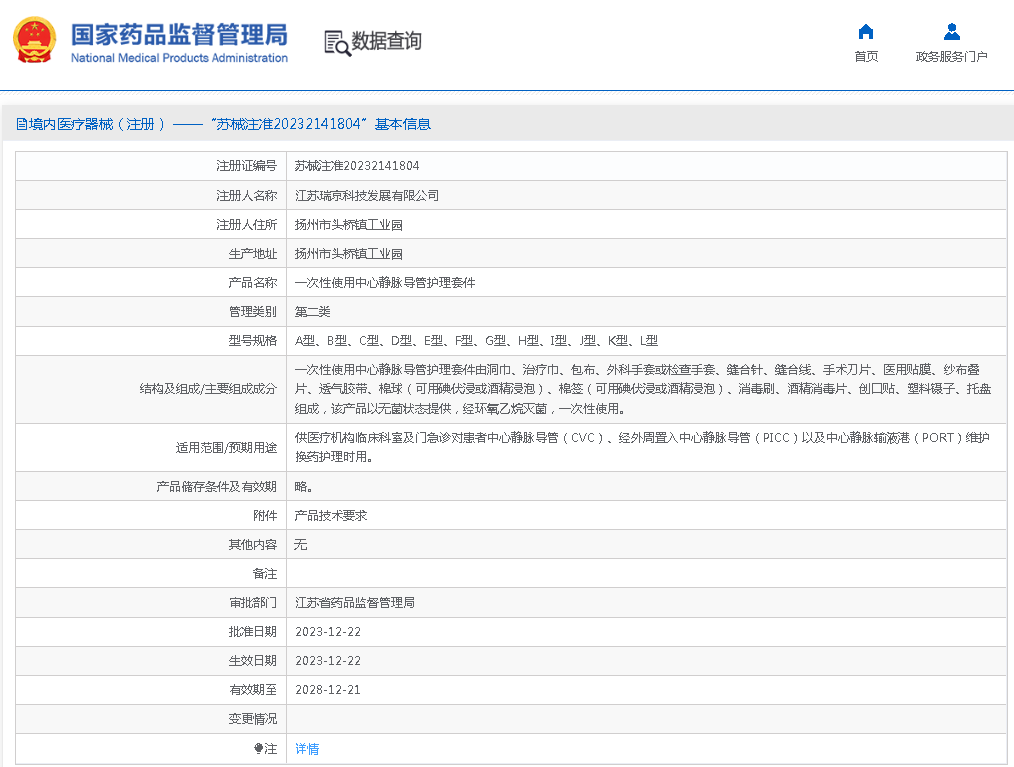Click the 注册人住所 label
The image size is (1014, 767).
[246, 224]
